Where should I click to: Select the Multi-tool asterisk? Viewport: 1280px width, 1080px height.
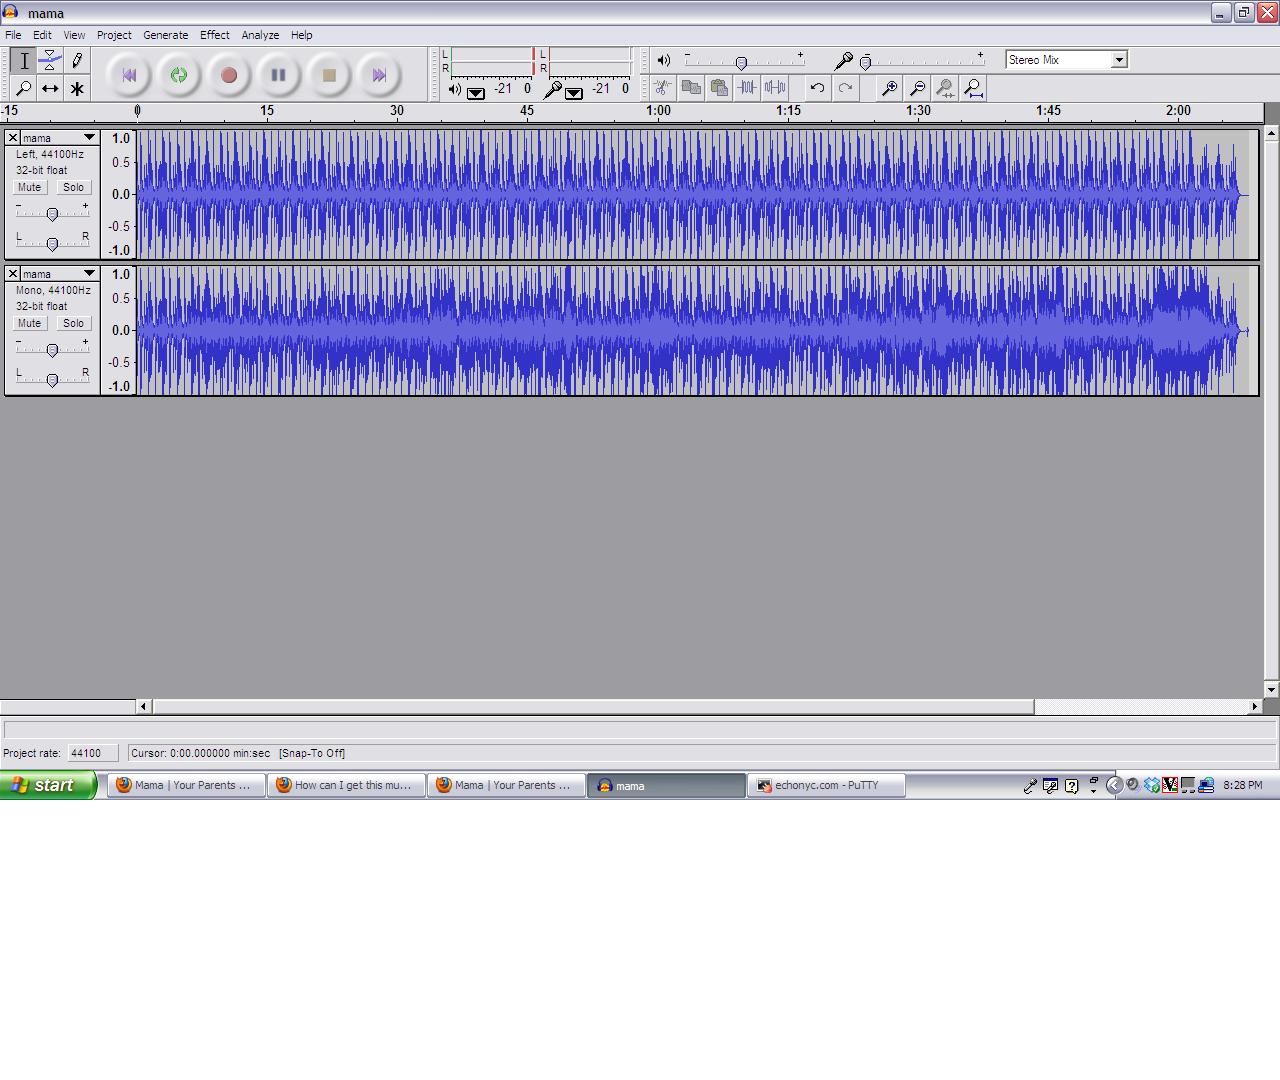pyautogui.click(x=77, y=88)
